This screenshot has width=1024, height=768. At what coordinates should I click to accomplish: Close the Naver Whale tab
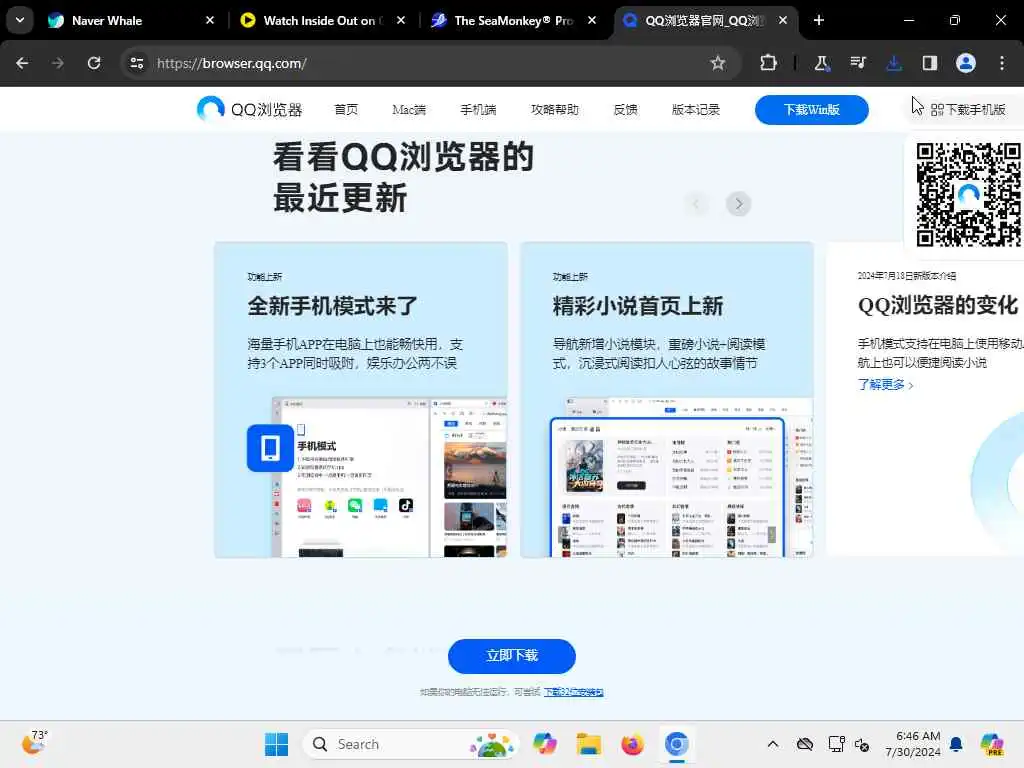click(210, 20)
